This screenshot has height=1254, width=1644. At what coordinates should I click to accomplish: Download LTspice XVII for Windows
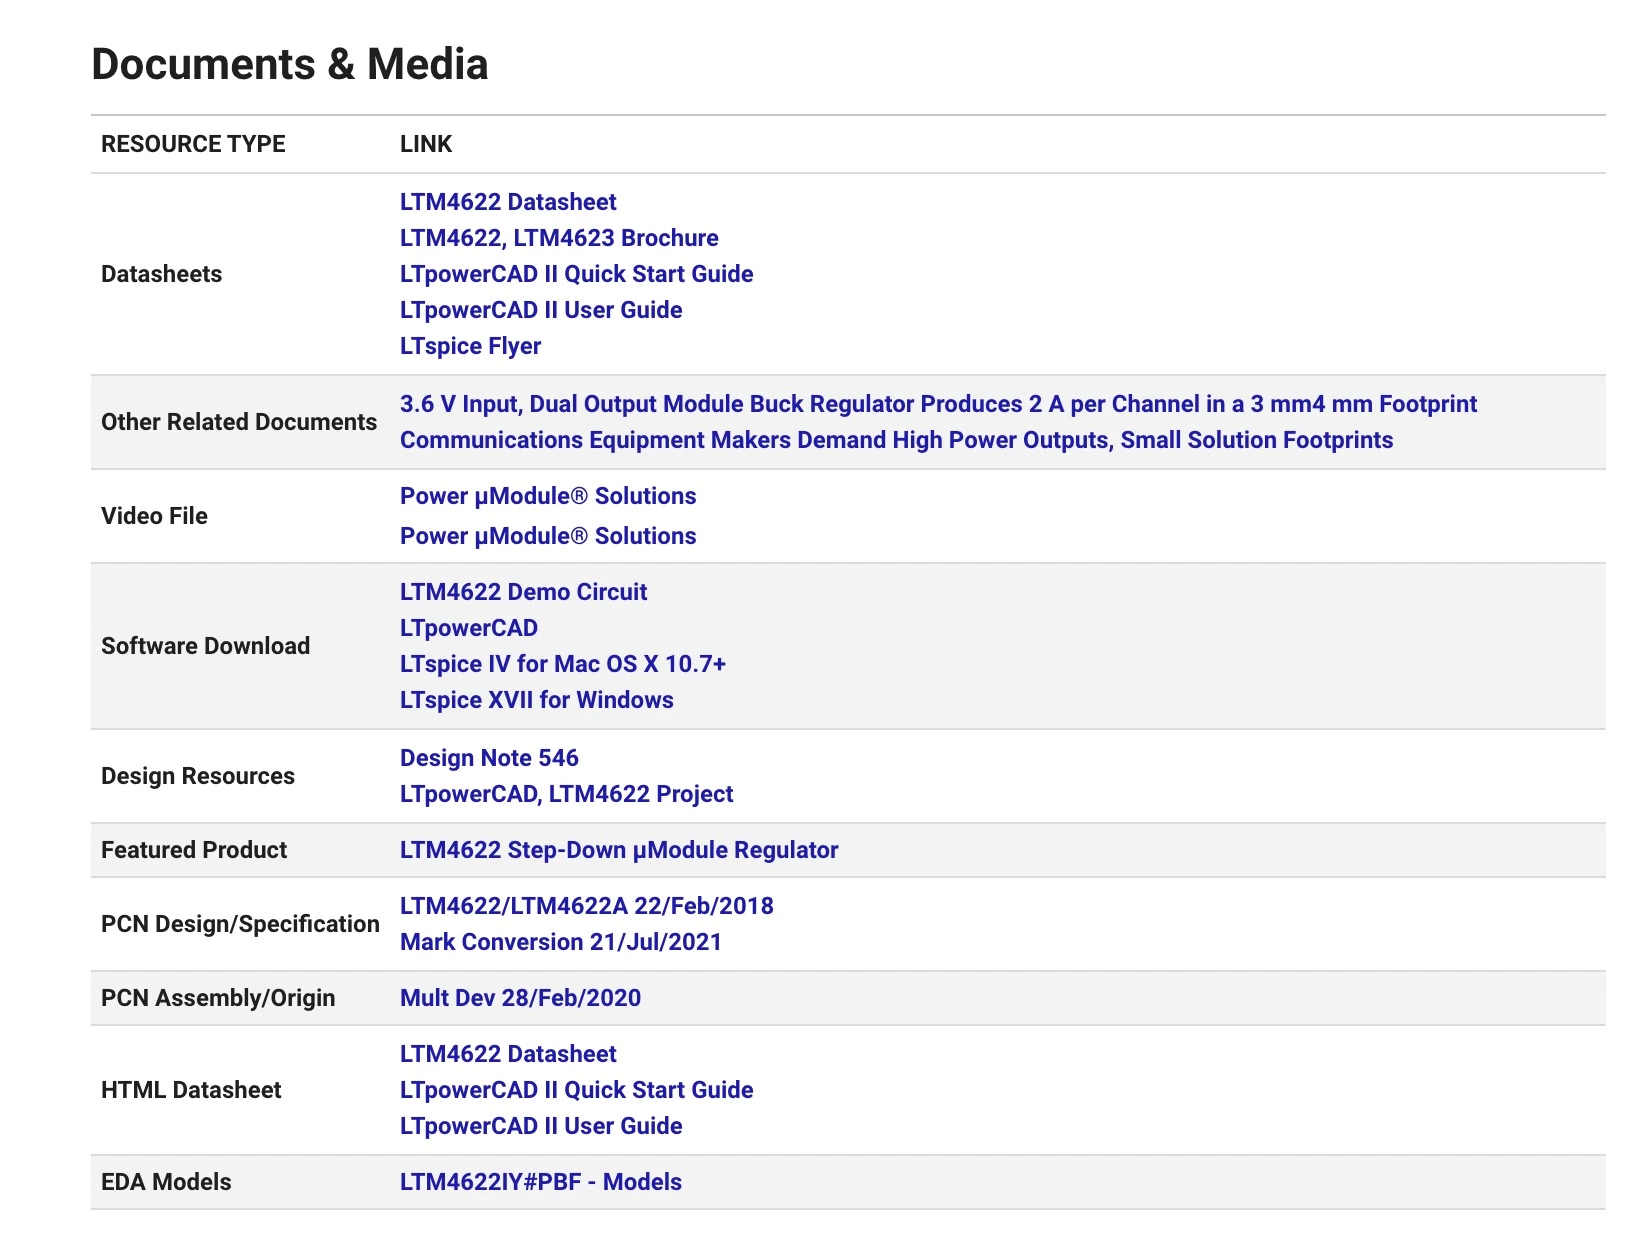(537, 700)
